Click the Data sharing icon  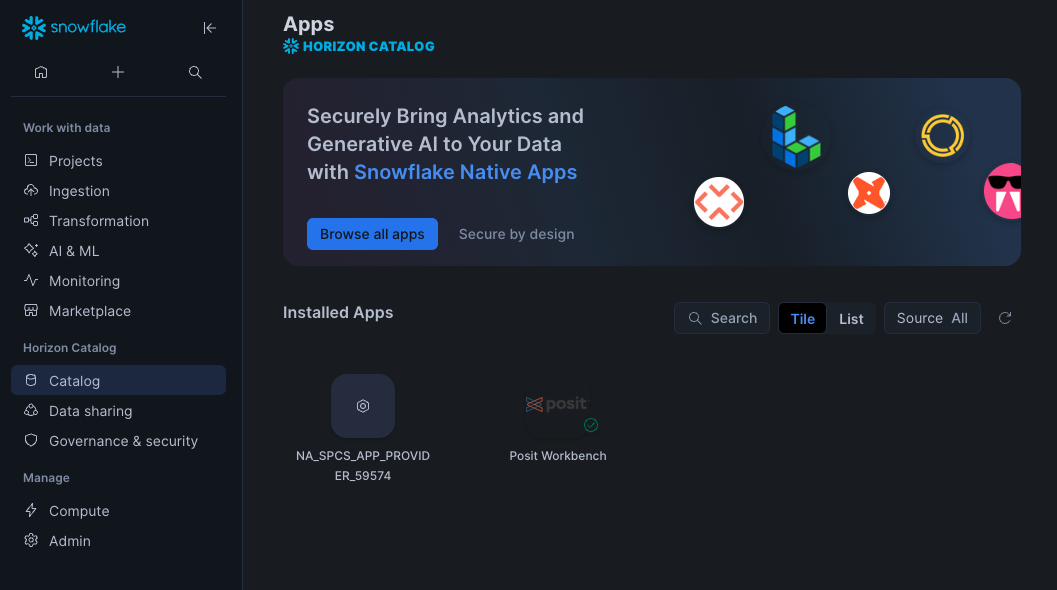pos(31,411)
